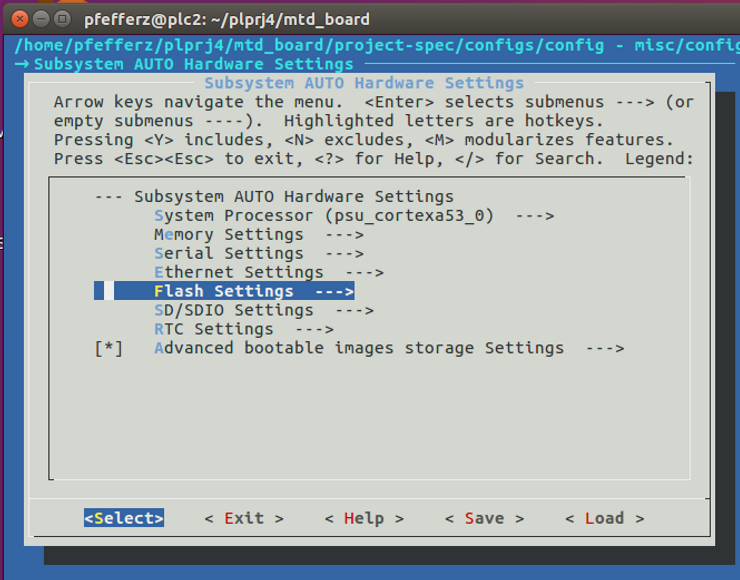Screen dimensions: 740x580
Task: Click the dialog title Subsystem AUTO Hardware Settings
Action: pyautogui.click(x=364, y=83)
